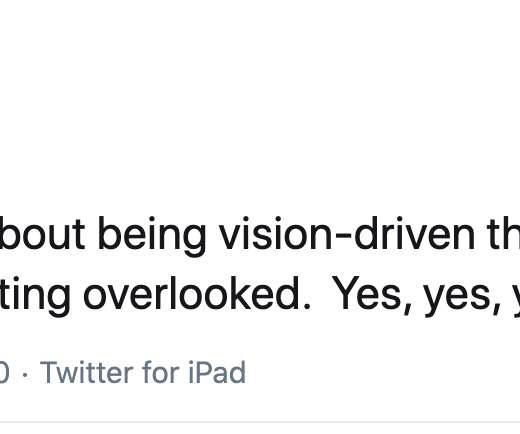Click the word "vision-driven" in the tweet
Screen dimensions: 520x434
point(347,233)
